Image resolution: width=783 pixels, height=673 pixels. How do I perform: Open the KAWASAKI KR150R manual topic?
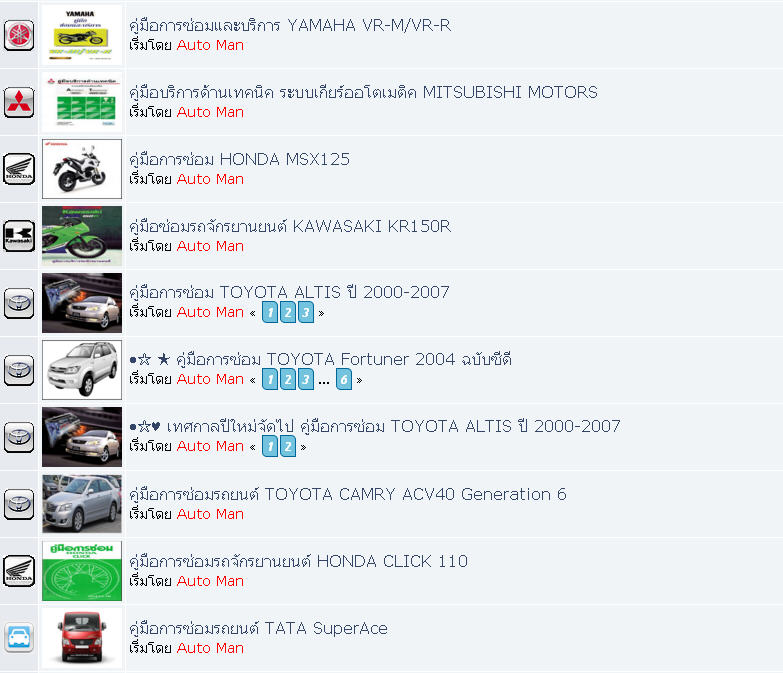[290, 226]
